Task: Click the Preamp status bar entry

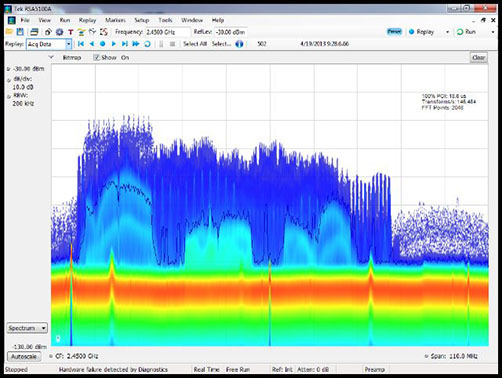Action: click(x=375, y=369)
